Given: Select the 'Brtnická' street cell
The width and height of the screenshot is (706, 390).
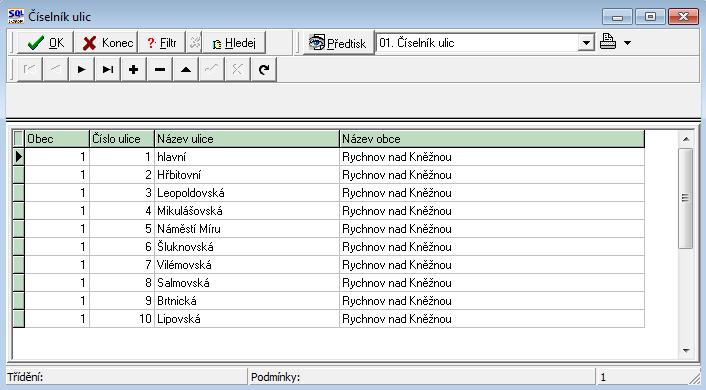Looking at the screenshot, I should (x=247, y=301).
